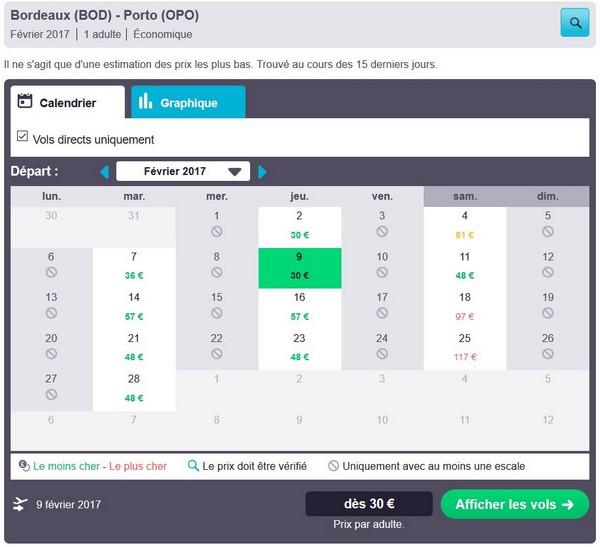Click the Afficher les vols button
Image resolution: width=600 pixels, height=547 pixels.
[x=514, y=504]
